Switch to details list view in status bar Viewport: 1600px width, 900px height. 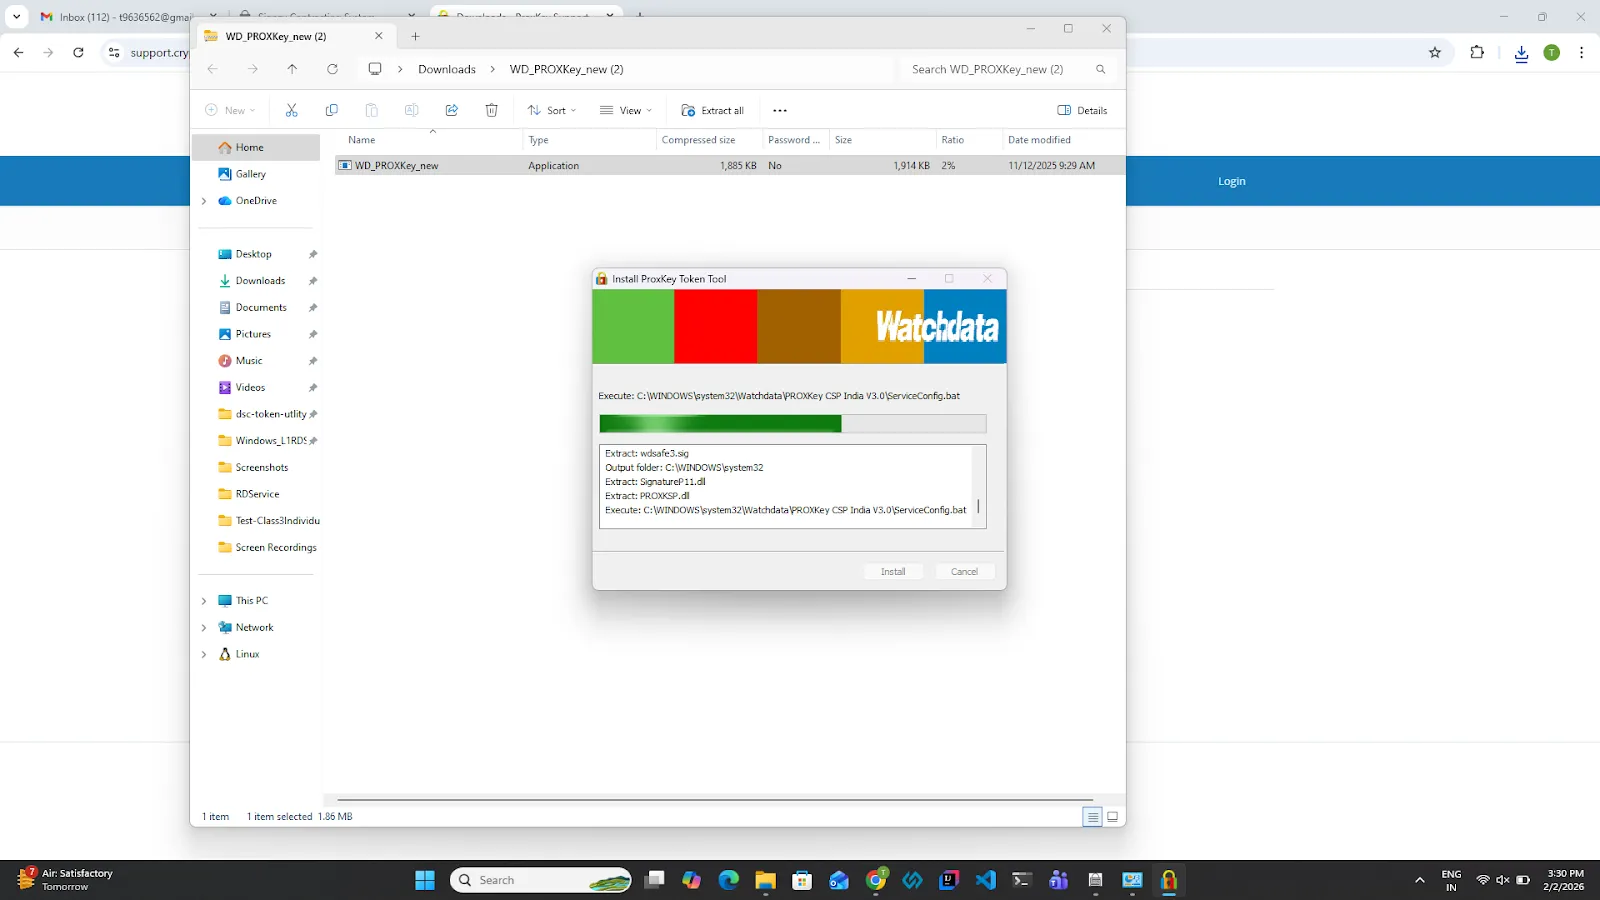1092,817
